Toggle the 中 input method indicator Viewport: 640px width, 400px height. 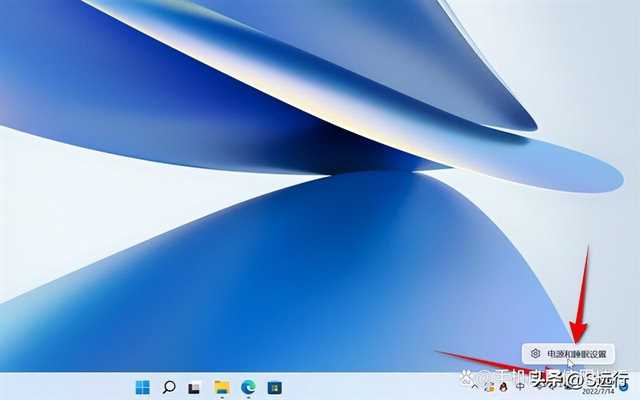pos(521,386)
